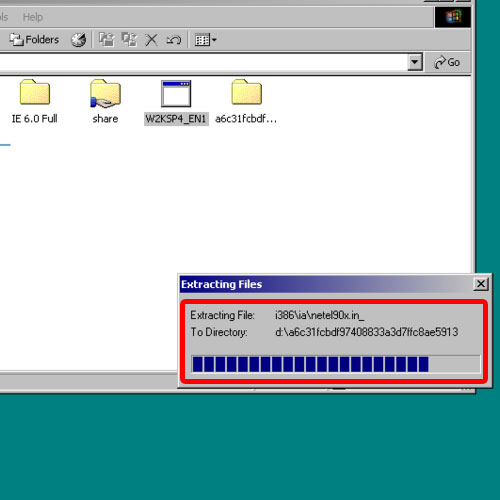500x500 pixels.
Task: Open the Views dropdown button
Action: click(205, 40)
